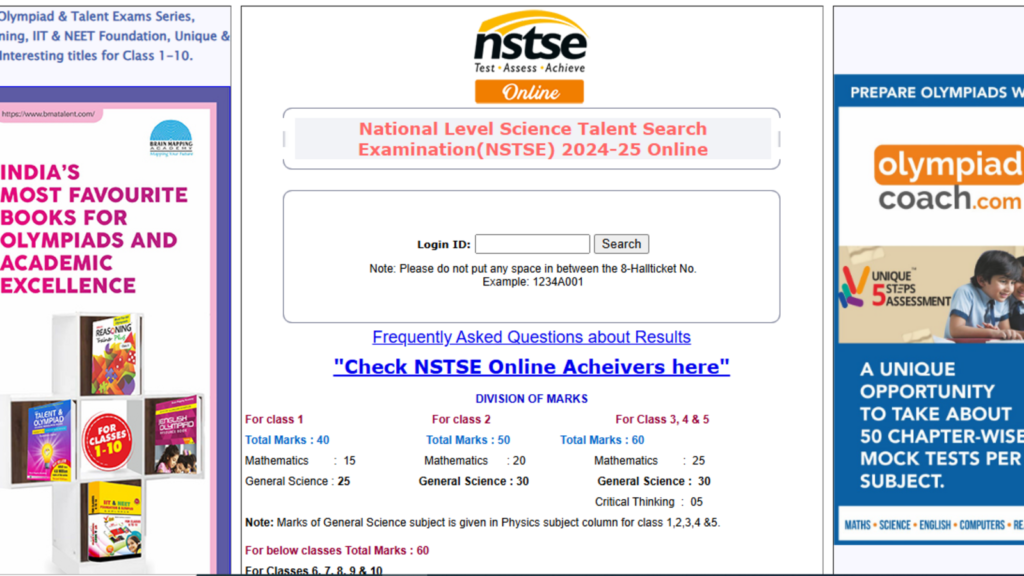Open "Check NSTSE Online Acheivers here" link

tap(532, 367)
